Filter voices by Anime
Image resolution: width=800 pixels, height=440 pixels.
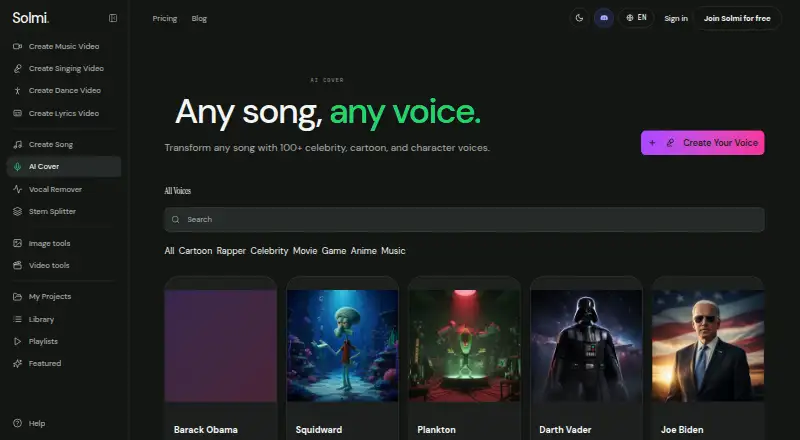click(x=364, y=251)
